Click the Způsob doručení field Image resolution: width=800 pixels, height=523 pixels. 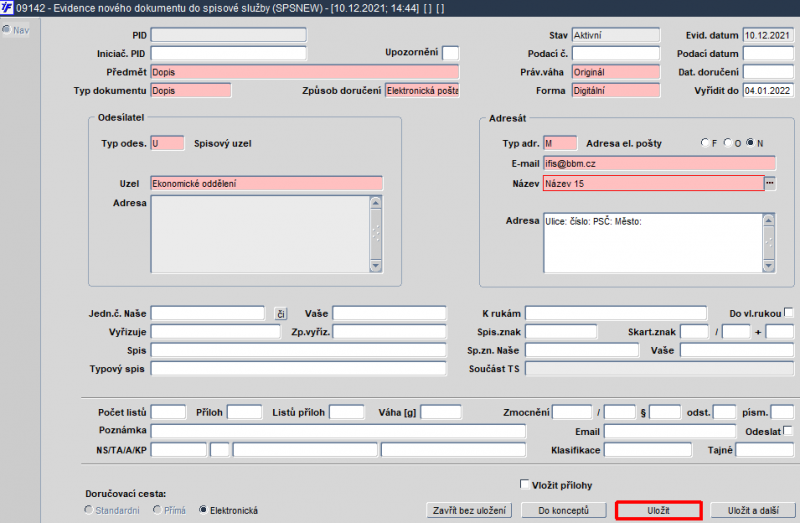click(422, 90)
